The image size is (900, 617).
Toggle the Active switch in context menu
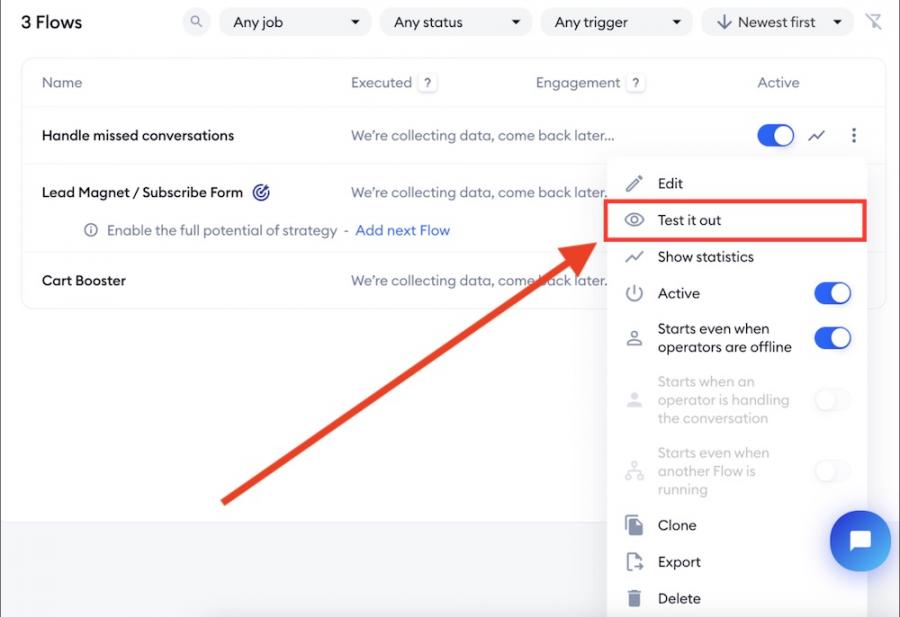(x=832, y=293)
